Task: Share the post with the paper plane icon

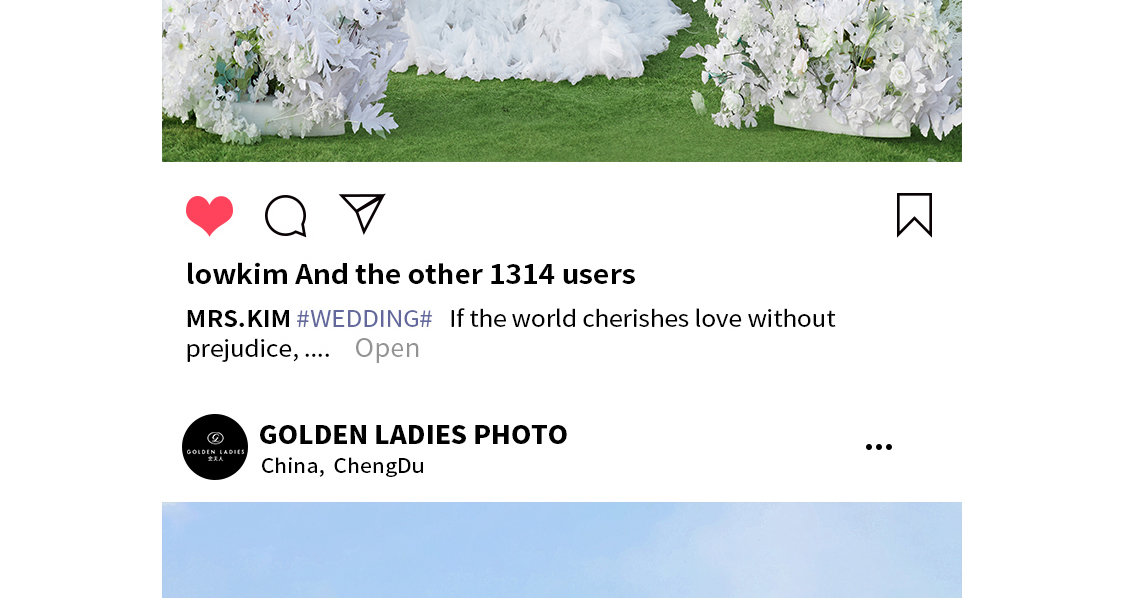Action: coord(362,213)
